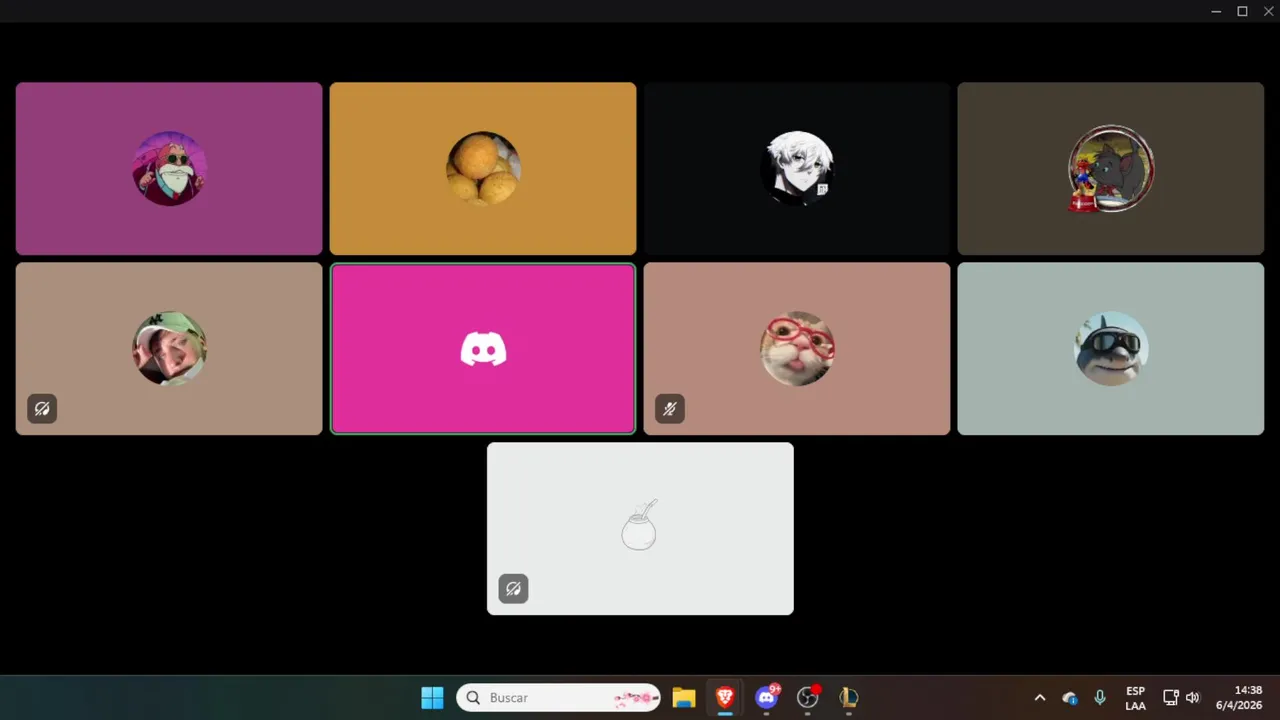Open OBS Studio from the taskbar
This screenshot has width=1280, height=720.
(x=808, y=697)
